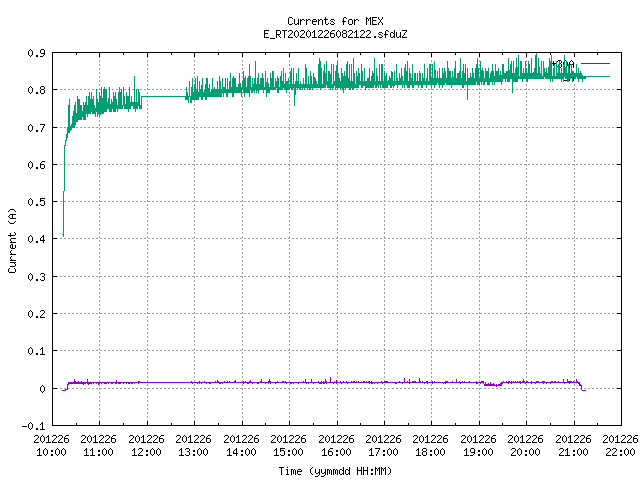Click the x-axis tick label 201226 12:00
The width and height of the screenshot is (640, 480).
tap(146, 446)
